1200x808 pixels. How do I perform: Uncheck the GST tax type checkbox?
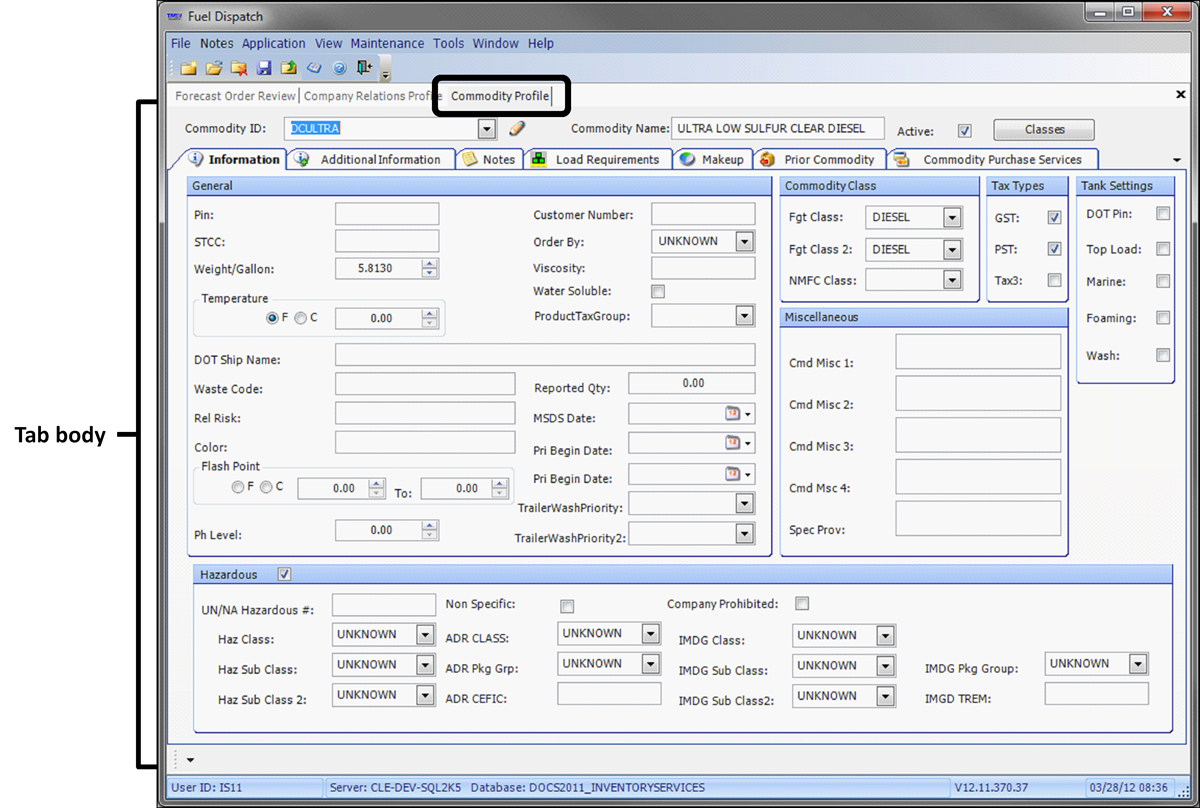pyautogui.click(x=1054, y=218)
